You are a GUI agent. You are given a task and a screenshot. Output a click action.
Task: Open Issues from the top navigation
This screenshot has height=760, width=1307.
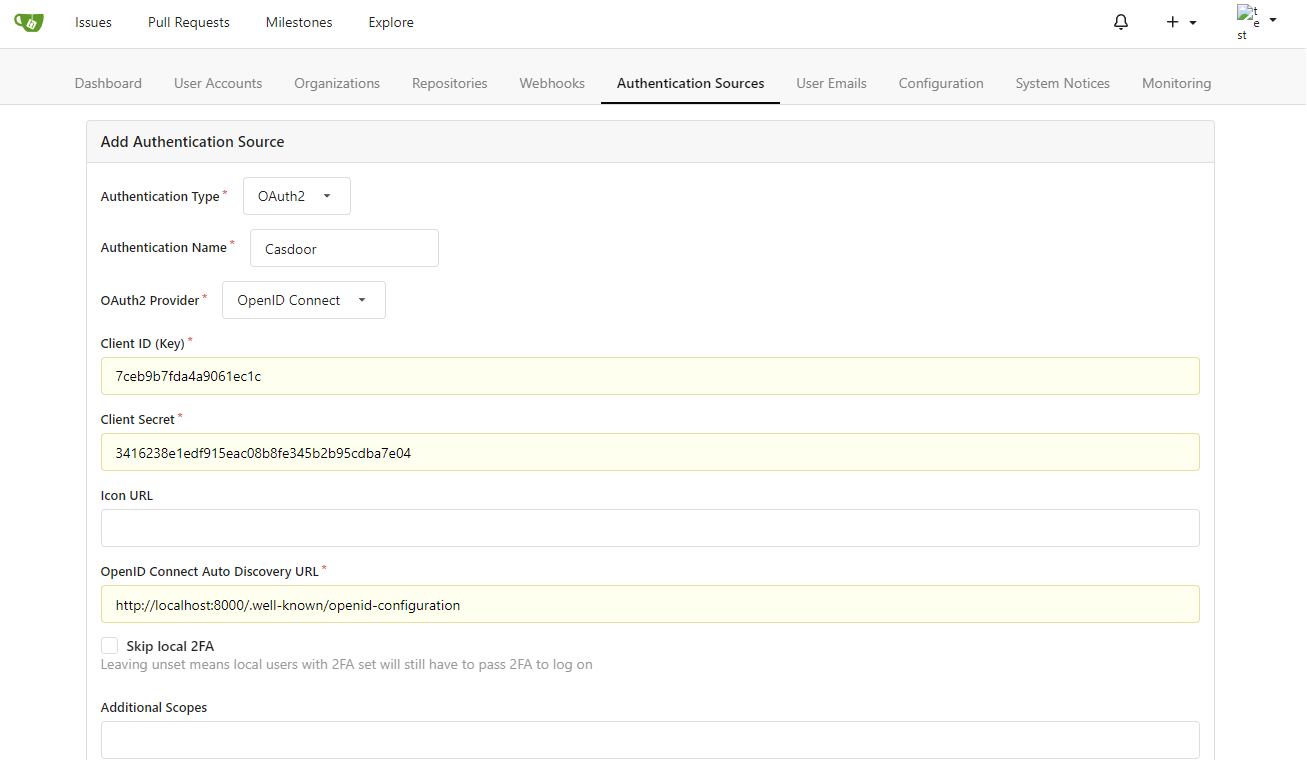coord(92,22)
